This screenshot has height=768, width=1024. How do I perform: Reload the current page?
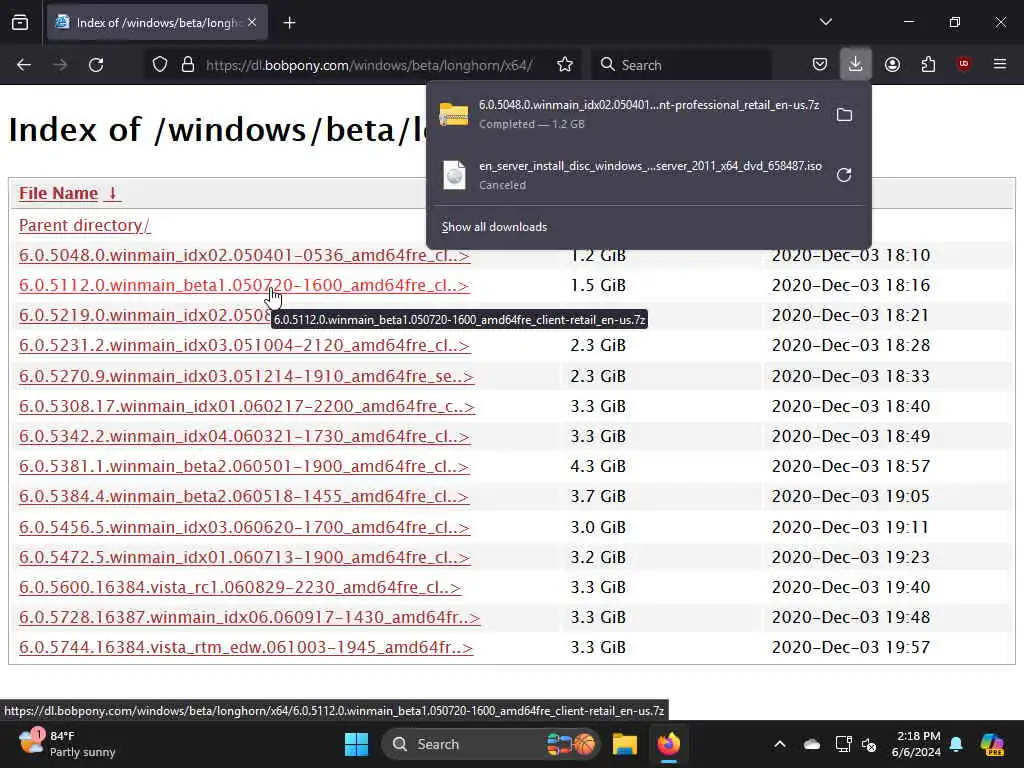pyautogui.click(x=96, y=65)
